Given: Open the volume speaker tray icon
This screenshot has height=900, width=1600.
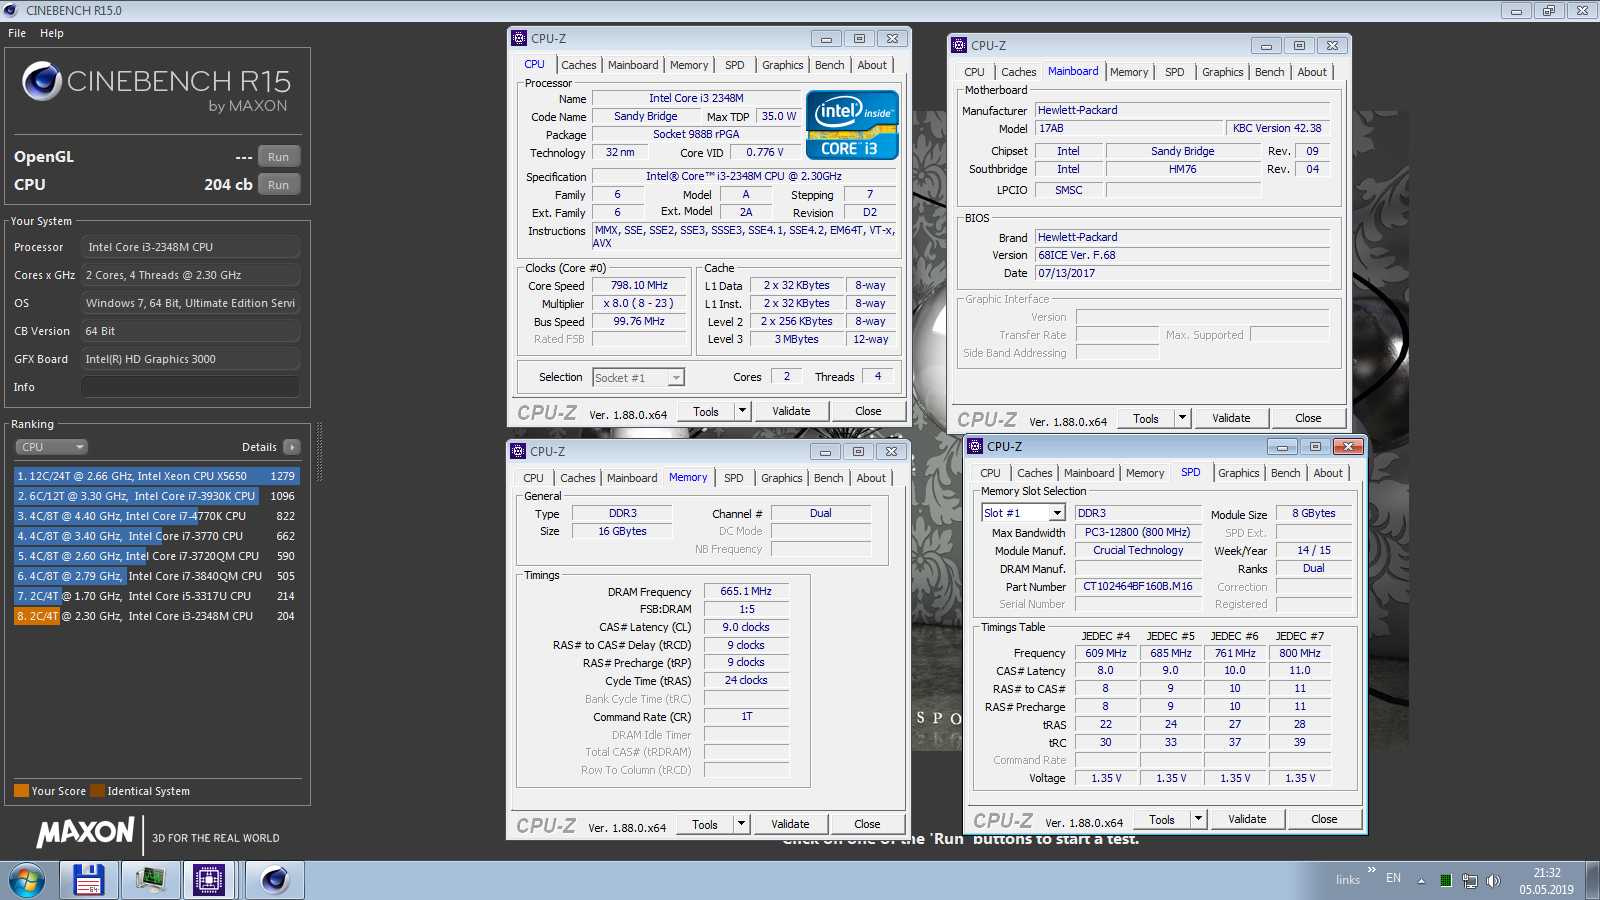Looking at the screenshot, I should 1493,881.
